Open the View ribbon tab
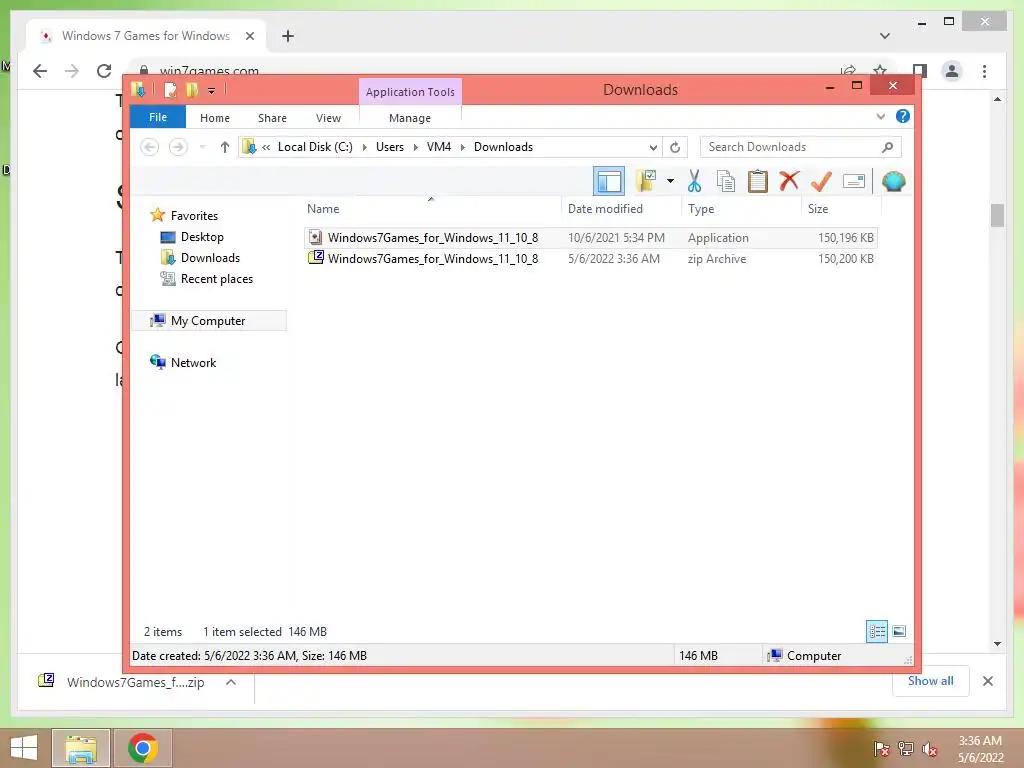Image resolution: width=1024 pixels, height=768 pixels. tap(328, 118)
